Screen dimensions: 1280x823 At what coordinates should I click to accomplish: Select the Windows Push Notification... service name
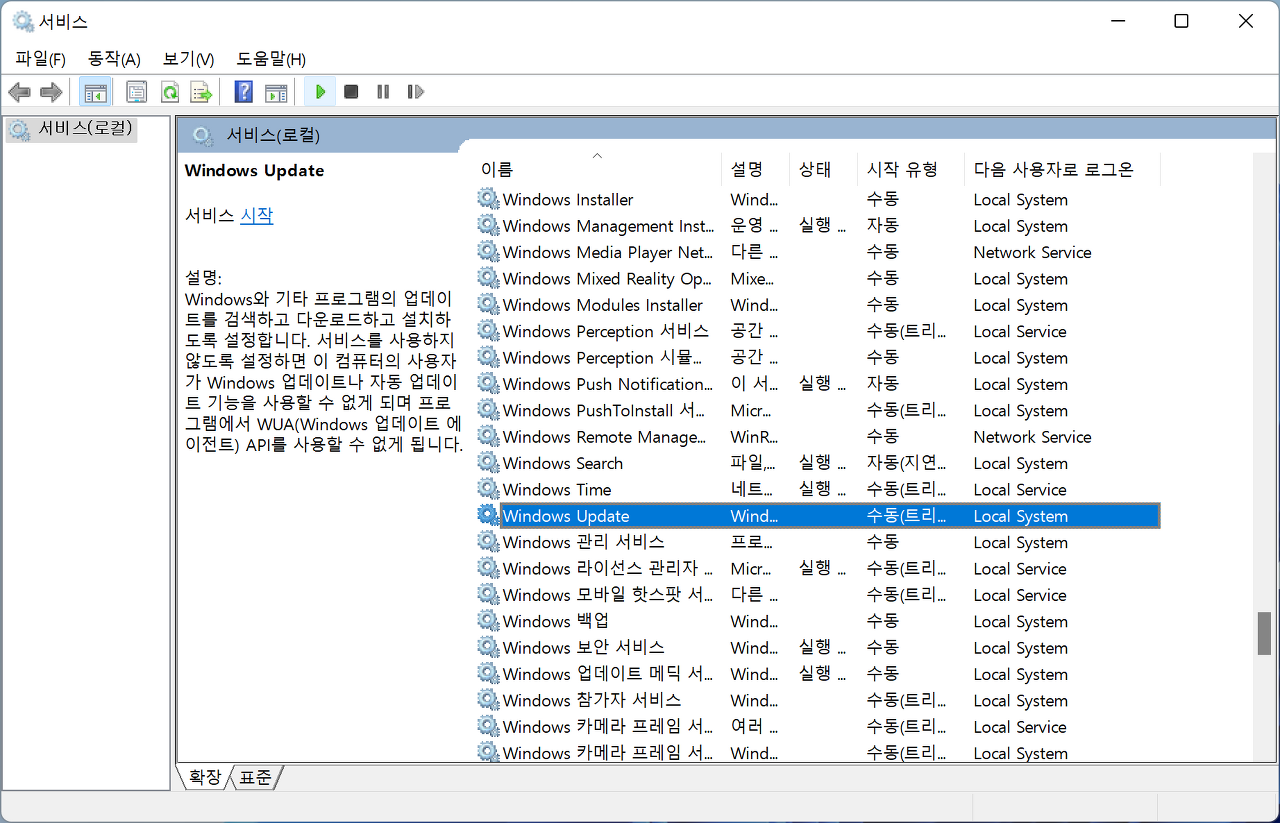pyautogui.click(x=608, y=384)
